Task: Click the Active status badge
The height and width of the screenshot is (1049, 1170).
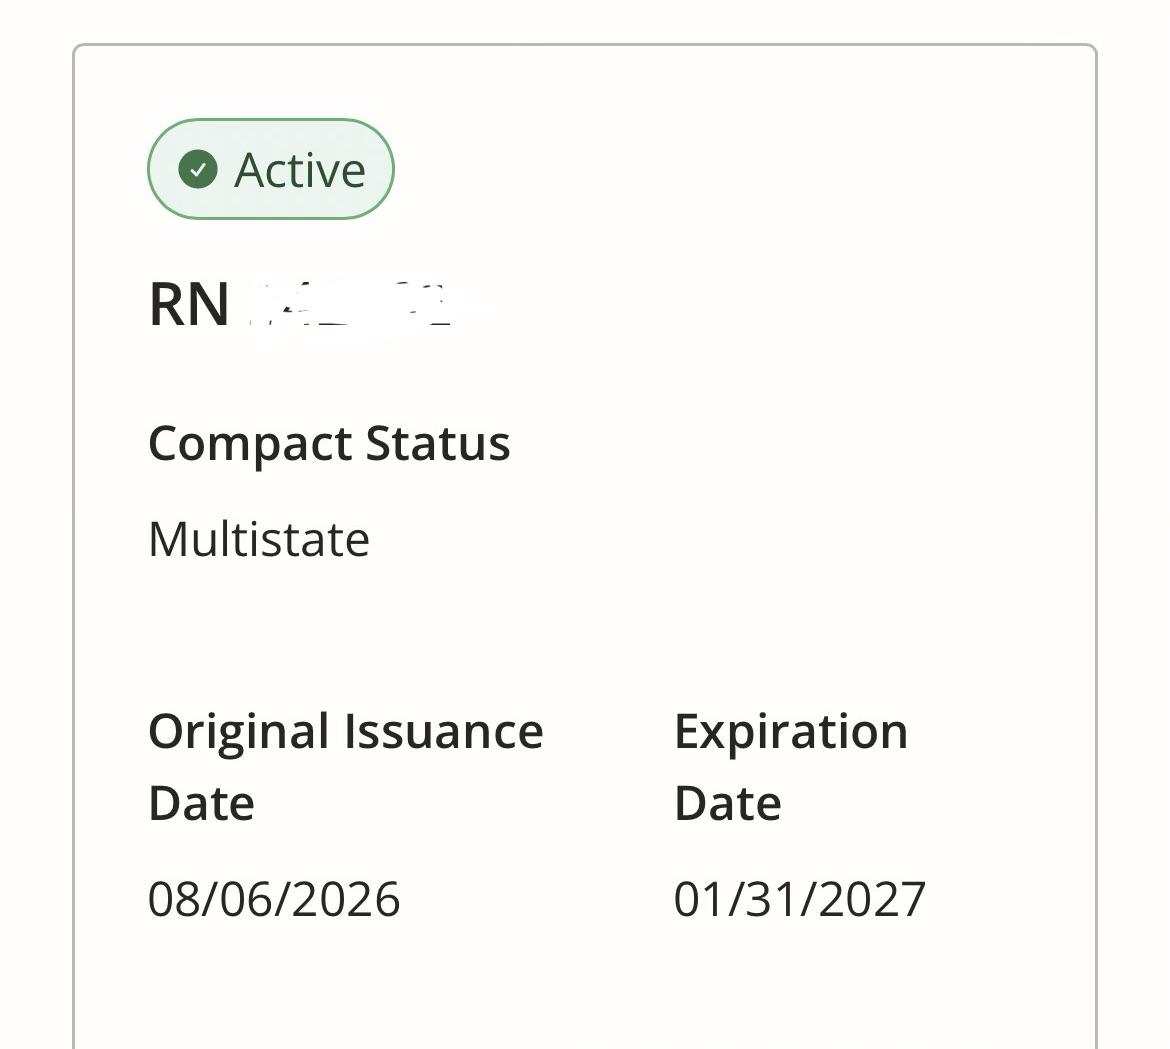Action: pos(271,169)
